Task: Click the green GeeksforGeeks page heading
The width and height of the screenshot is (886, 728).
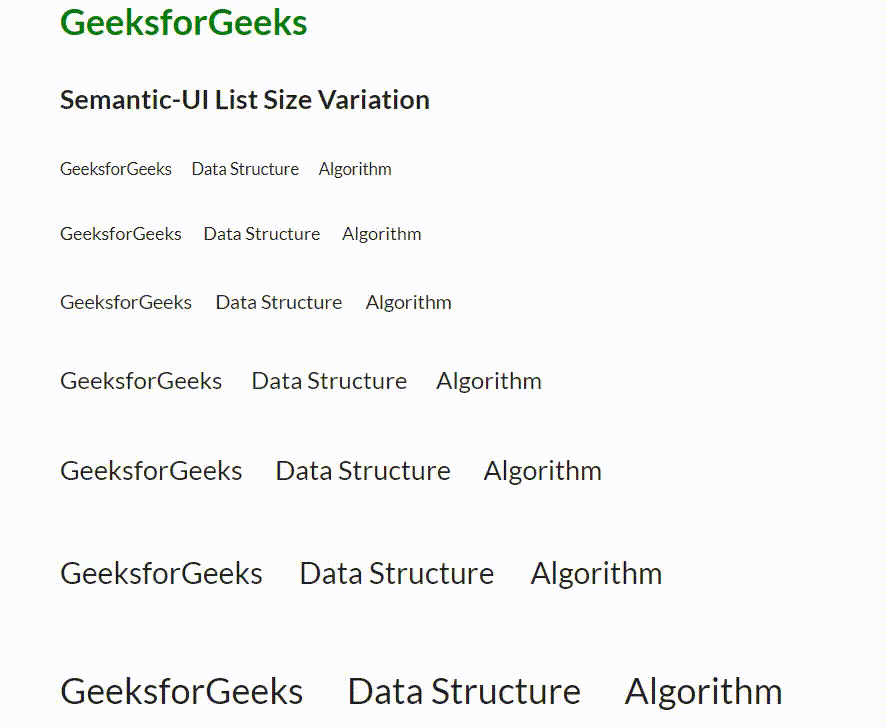Action: 184,23
